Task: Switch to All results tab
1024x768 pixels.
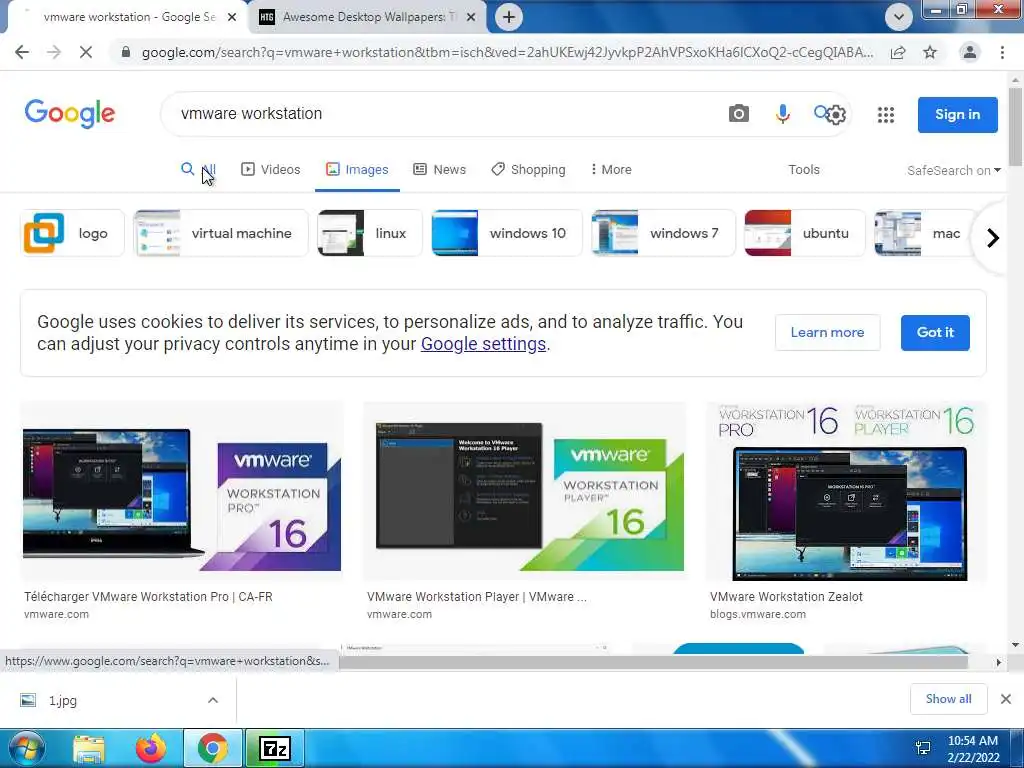Action: click(198, 170)
